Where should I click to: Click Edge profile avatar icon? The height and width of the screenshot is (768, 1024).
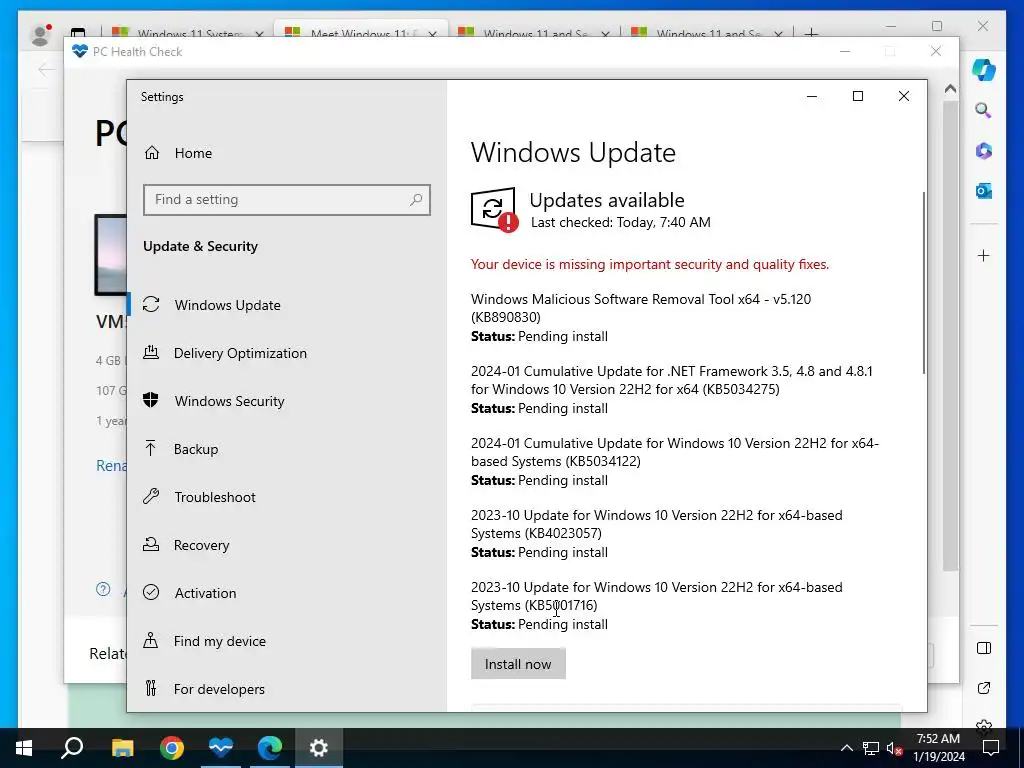pos(41,33)
